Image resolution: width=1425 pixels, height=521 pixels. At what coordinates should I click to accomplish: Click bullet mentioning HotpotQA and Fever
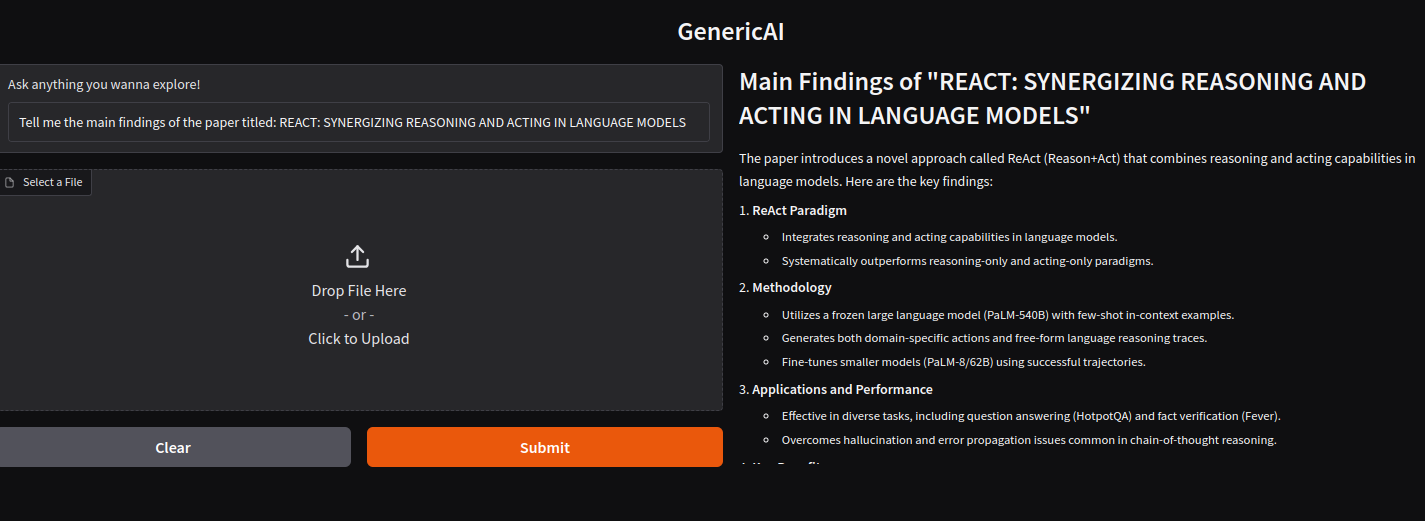(x=1031, y=416)
